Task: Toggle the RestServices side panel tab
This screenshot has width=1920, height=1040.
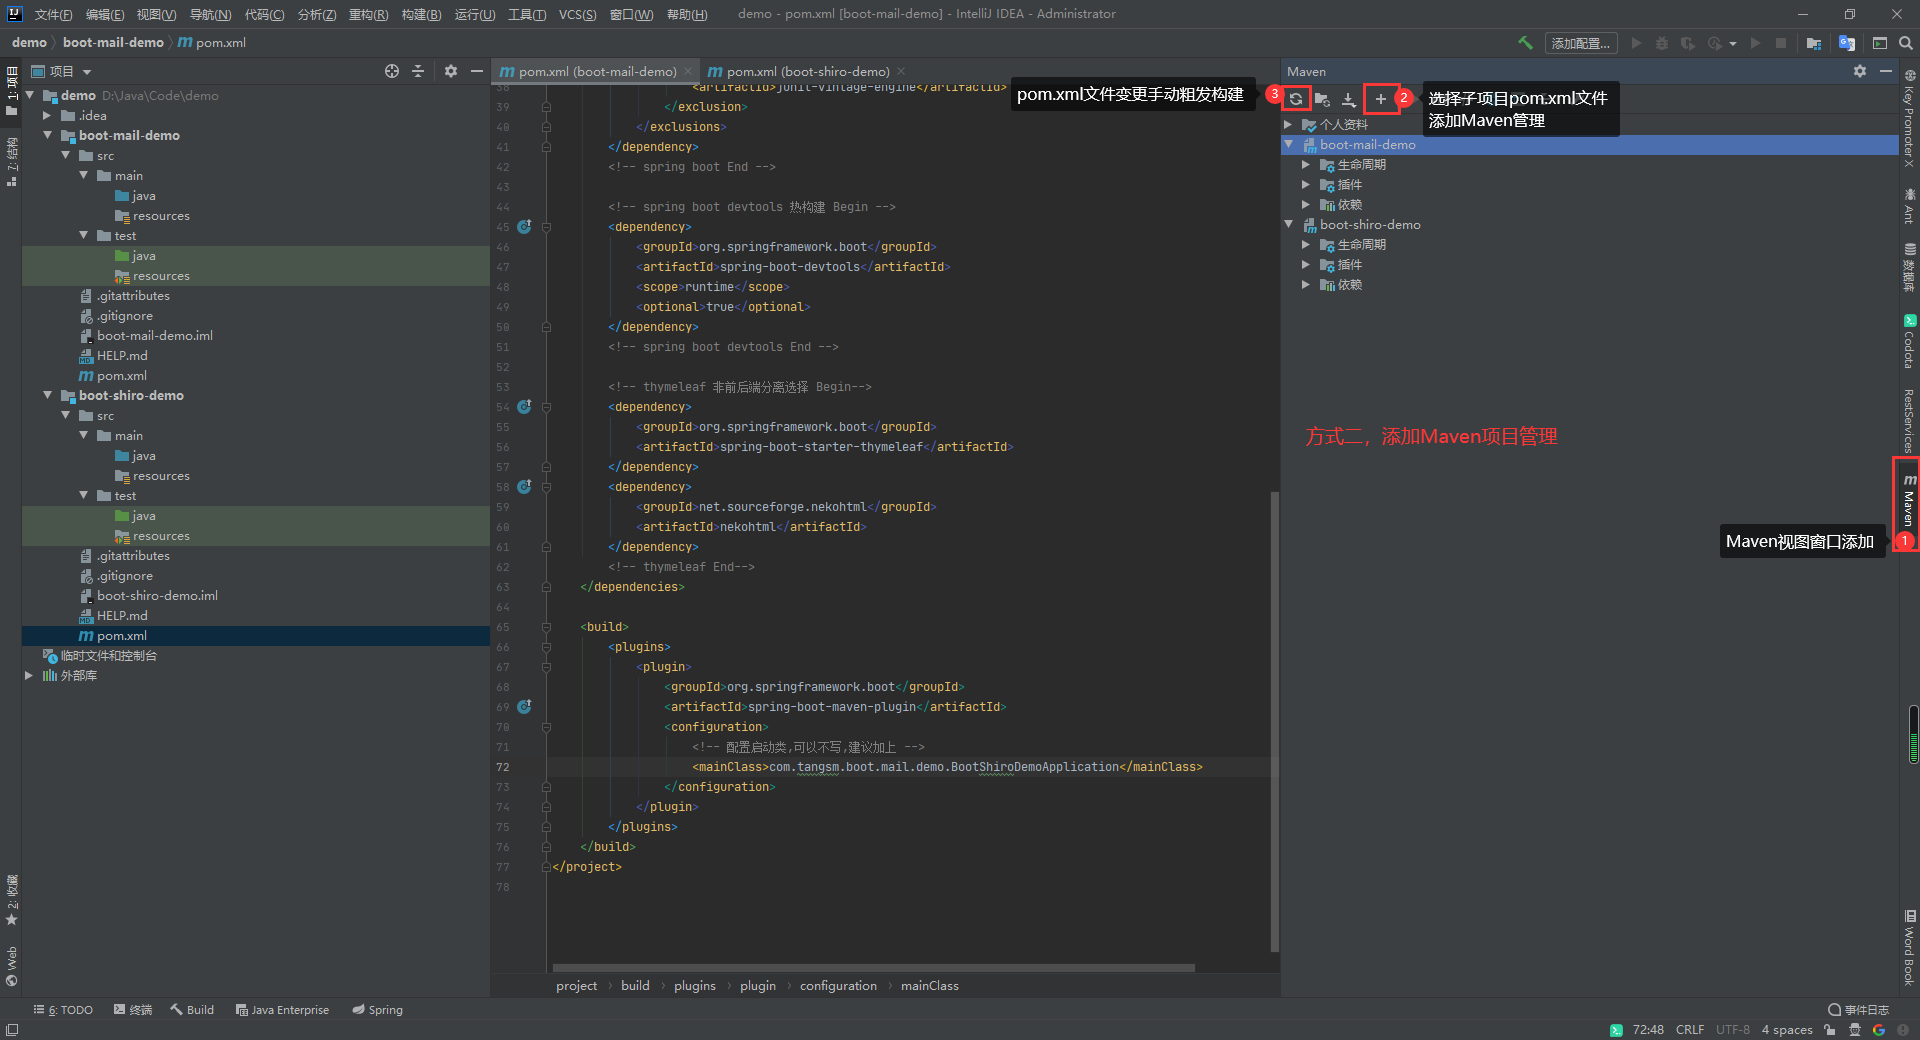Action: coord(1909,420)
